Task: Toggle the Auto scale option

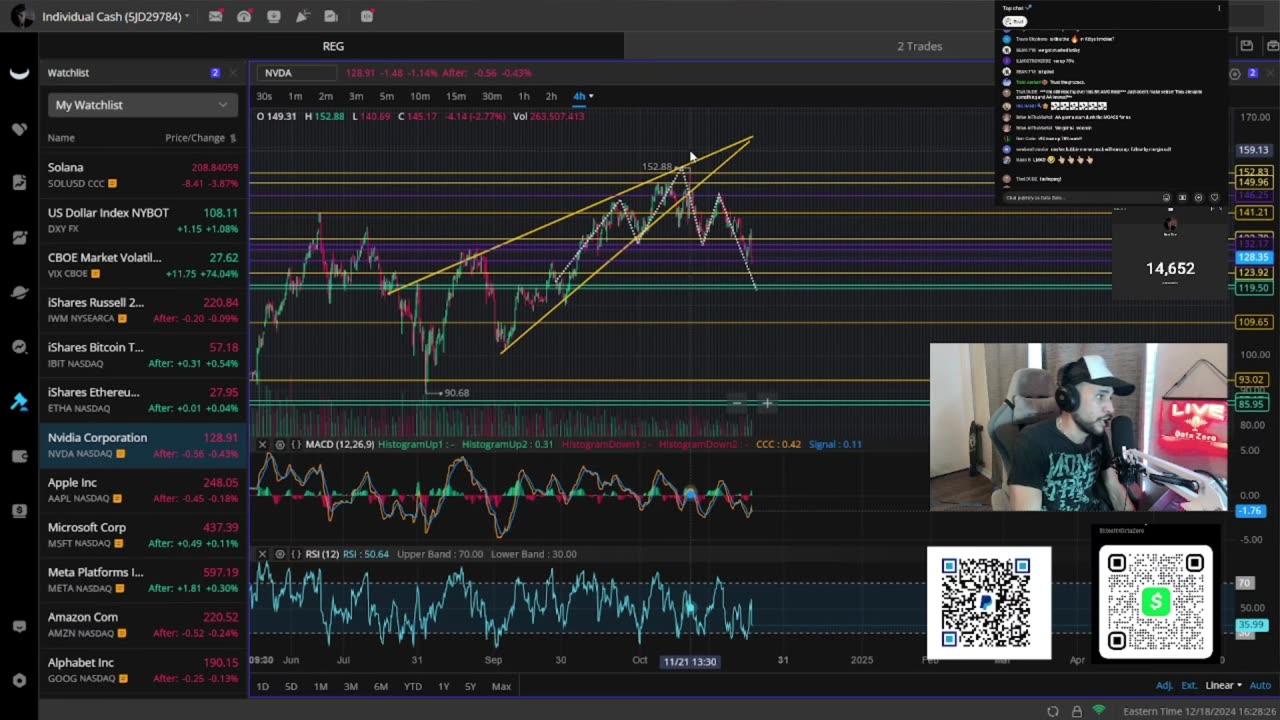Action: (x=1260, y=686)
